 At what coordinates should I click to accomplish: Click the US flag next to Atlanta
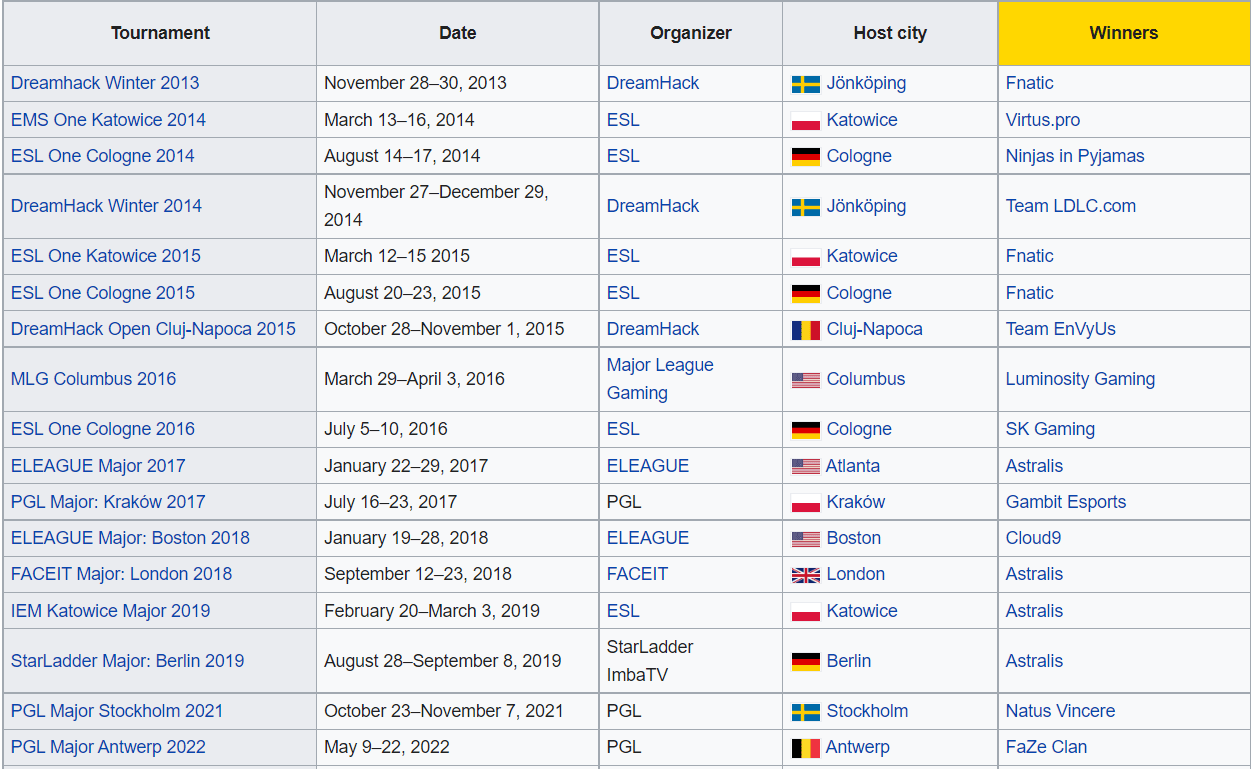(x=806, y=467)
